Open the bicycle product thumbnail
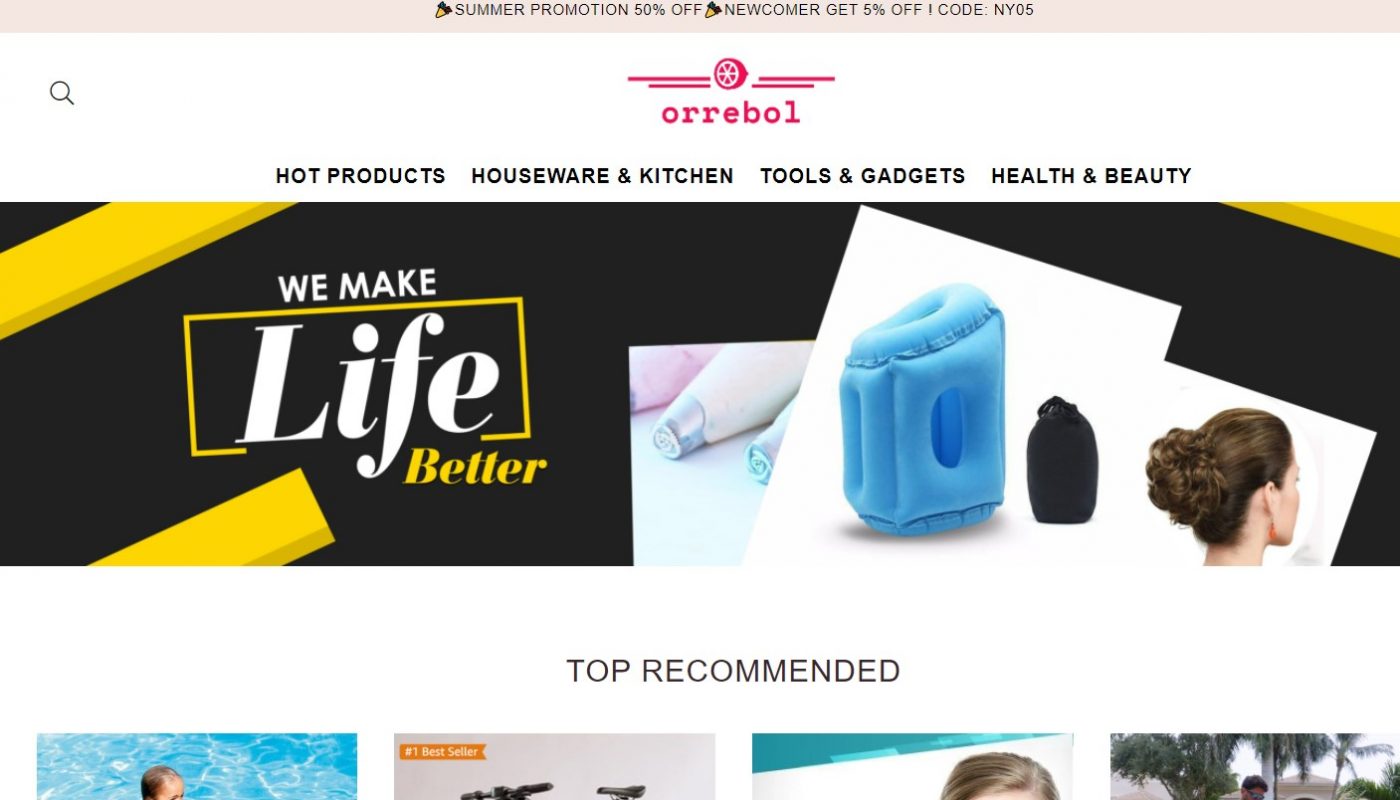The height and width of the screenshot is (800, 1400). (555, 767)
